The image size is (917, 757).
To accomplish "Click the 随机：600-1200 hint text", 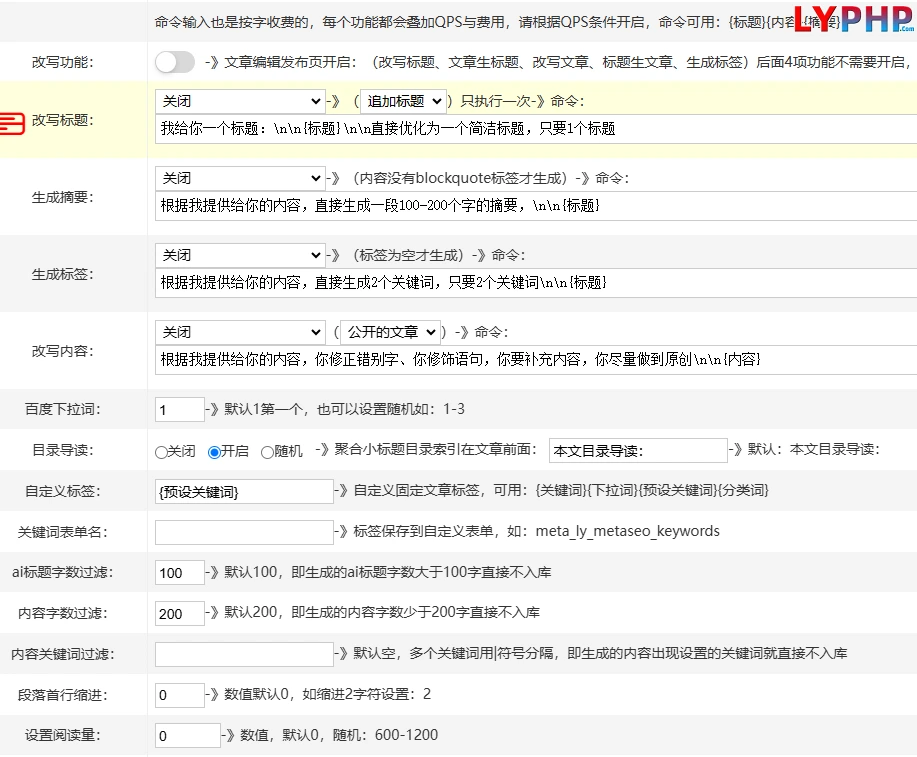I will 385,735.
